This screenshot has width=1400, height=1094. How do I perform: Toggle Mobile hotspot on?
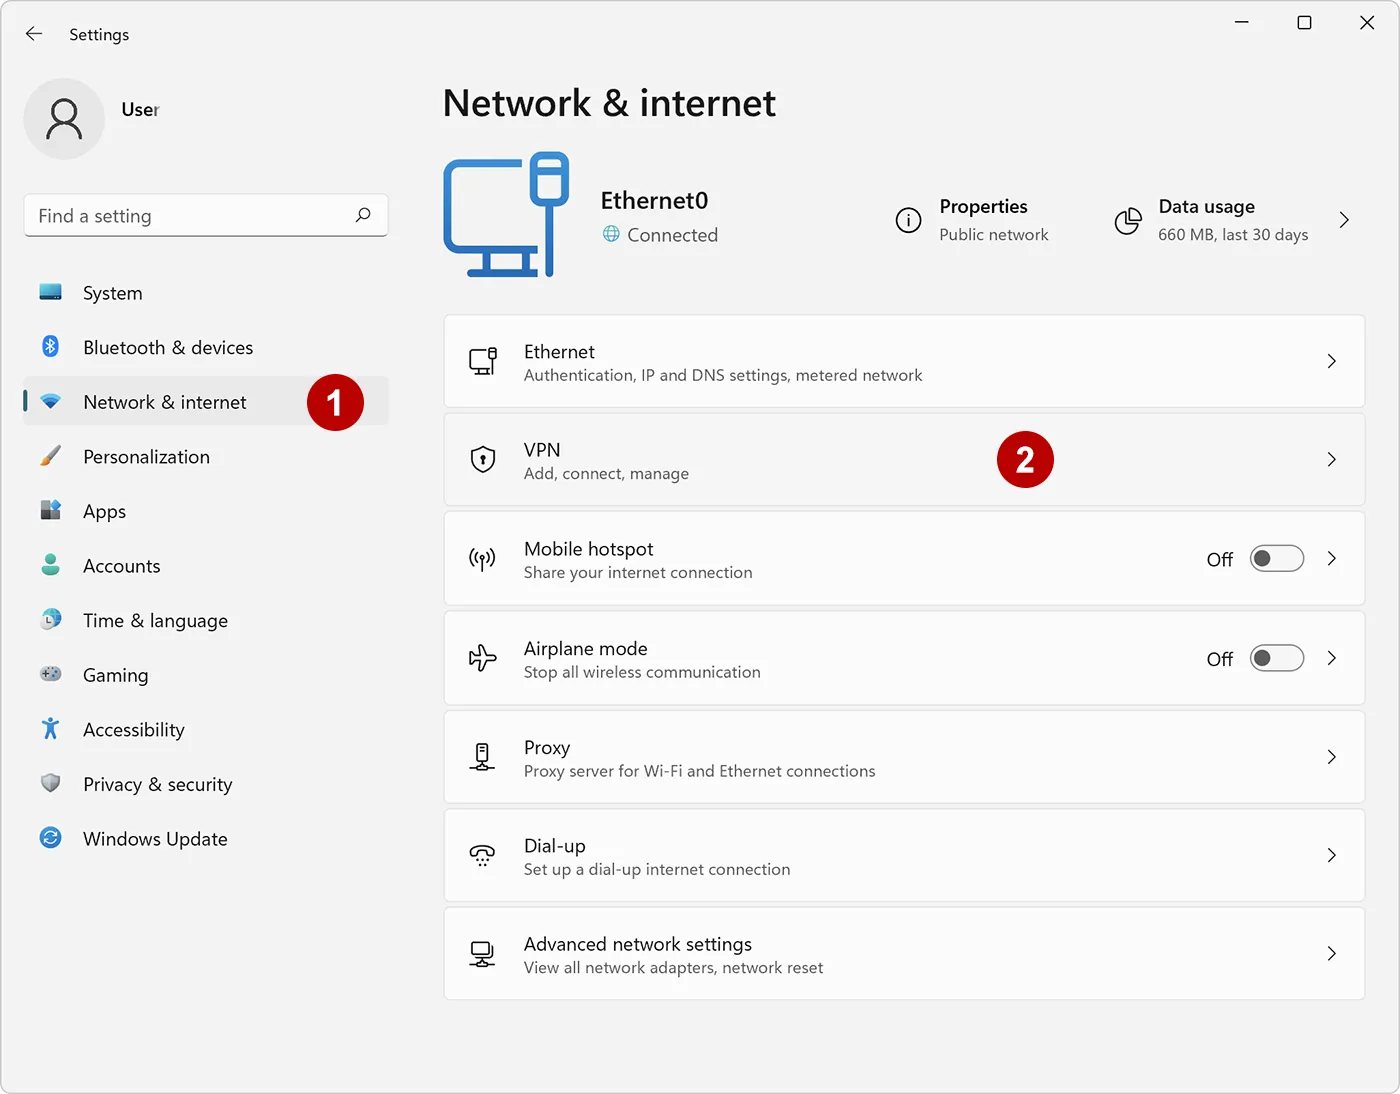[1276, 558]
